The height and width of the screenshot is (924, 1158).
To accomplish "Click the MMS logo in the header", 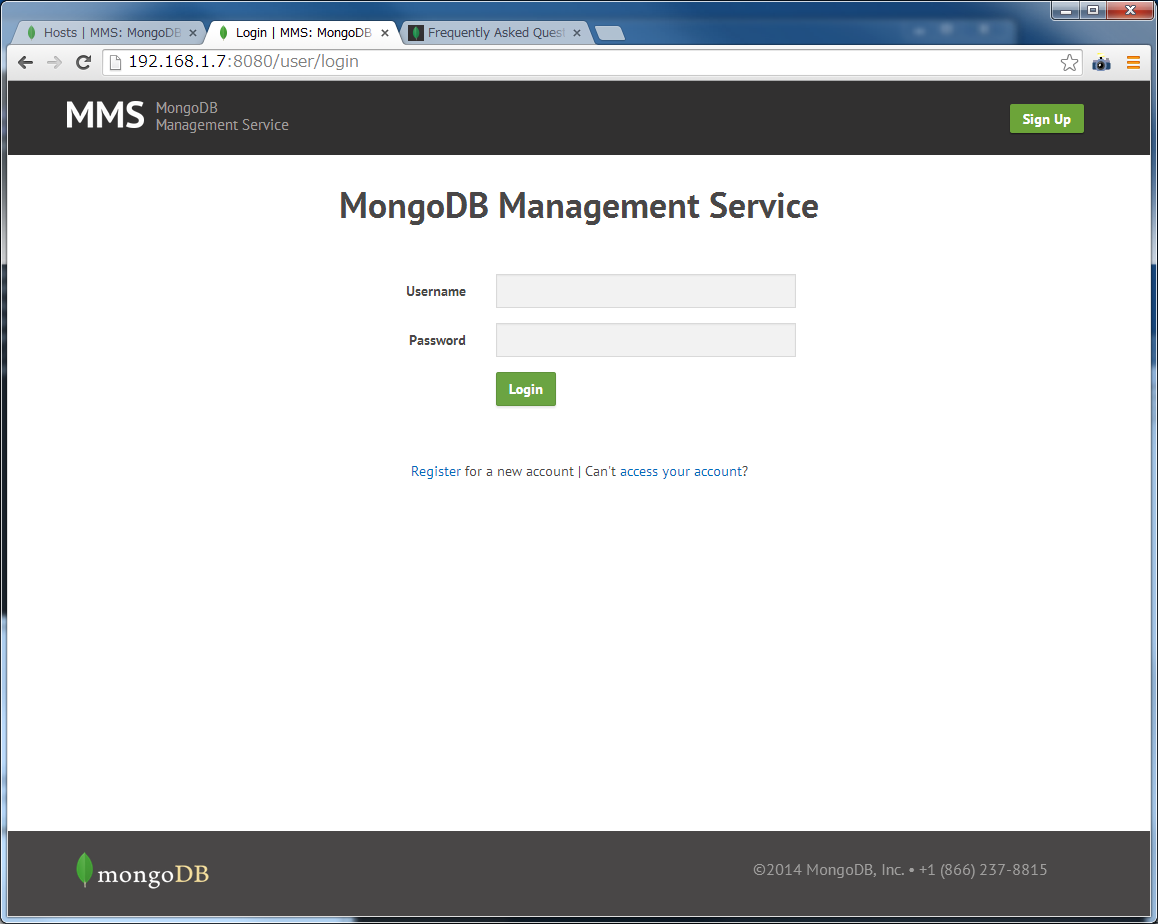I will pyautogui.click(x=105, y=116).
